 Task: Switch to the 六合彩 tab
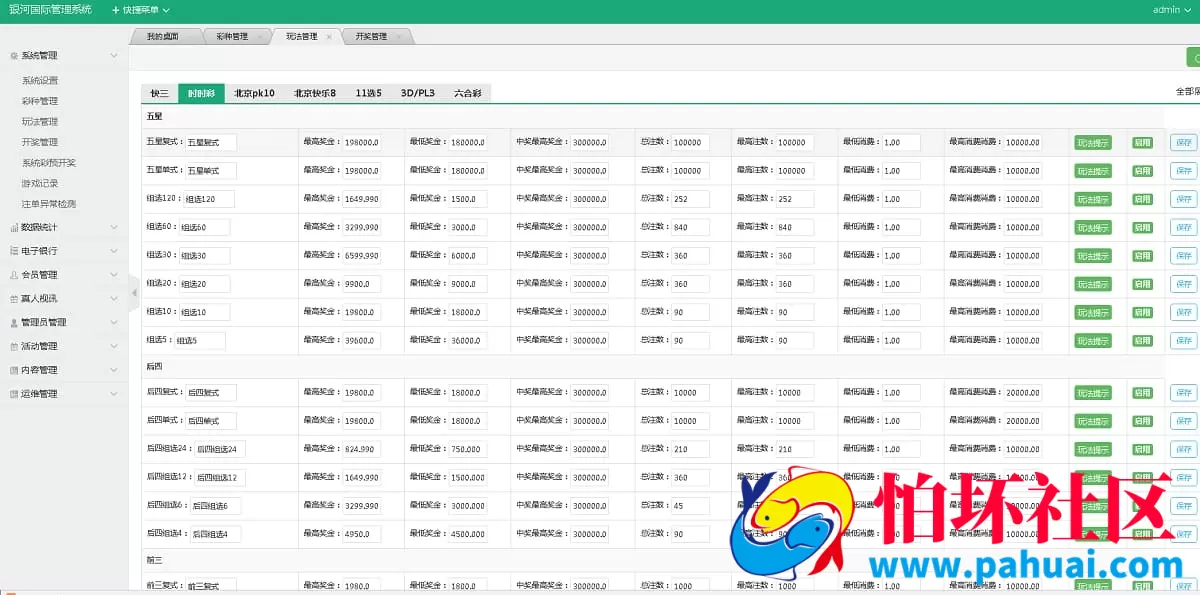[467, 93]
